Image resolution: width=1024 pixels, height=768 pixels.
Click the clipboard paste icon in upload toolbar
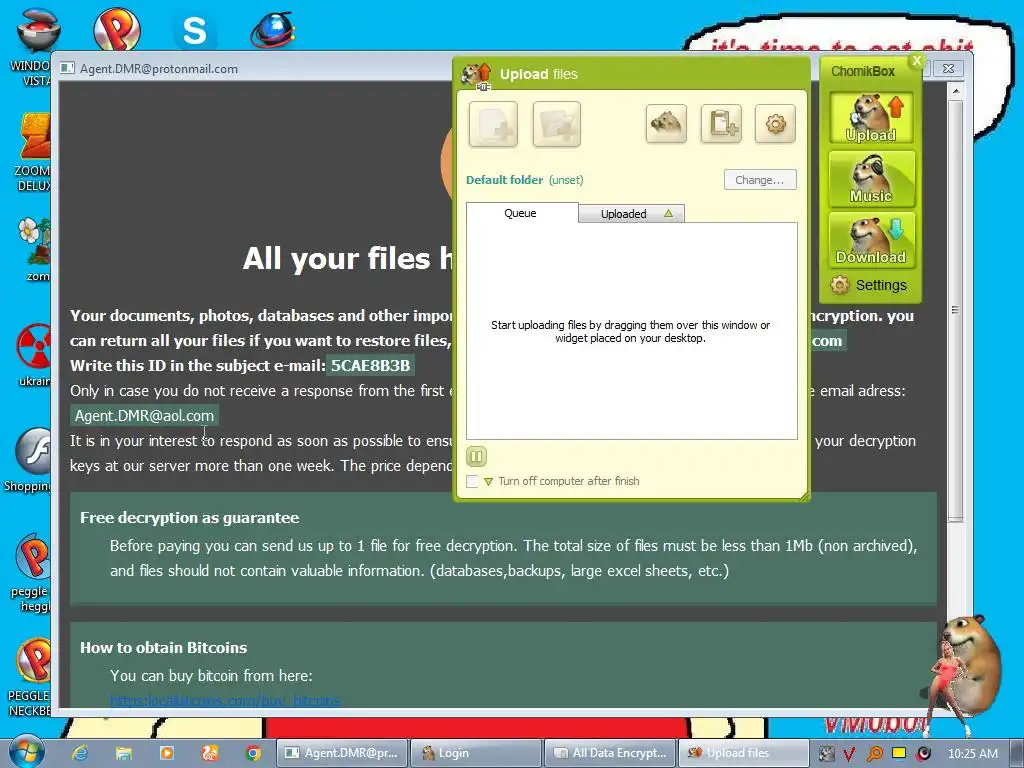pyautogui.click(x=721, y=123)
